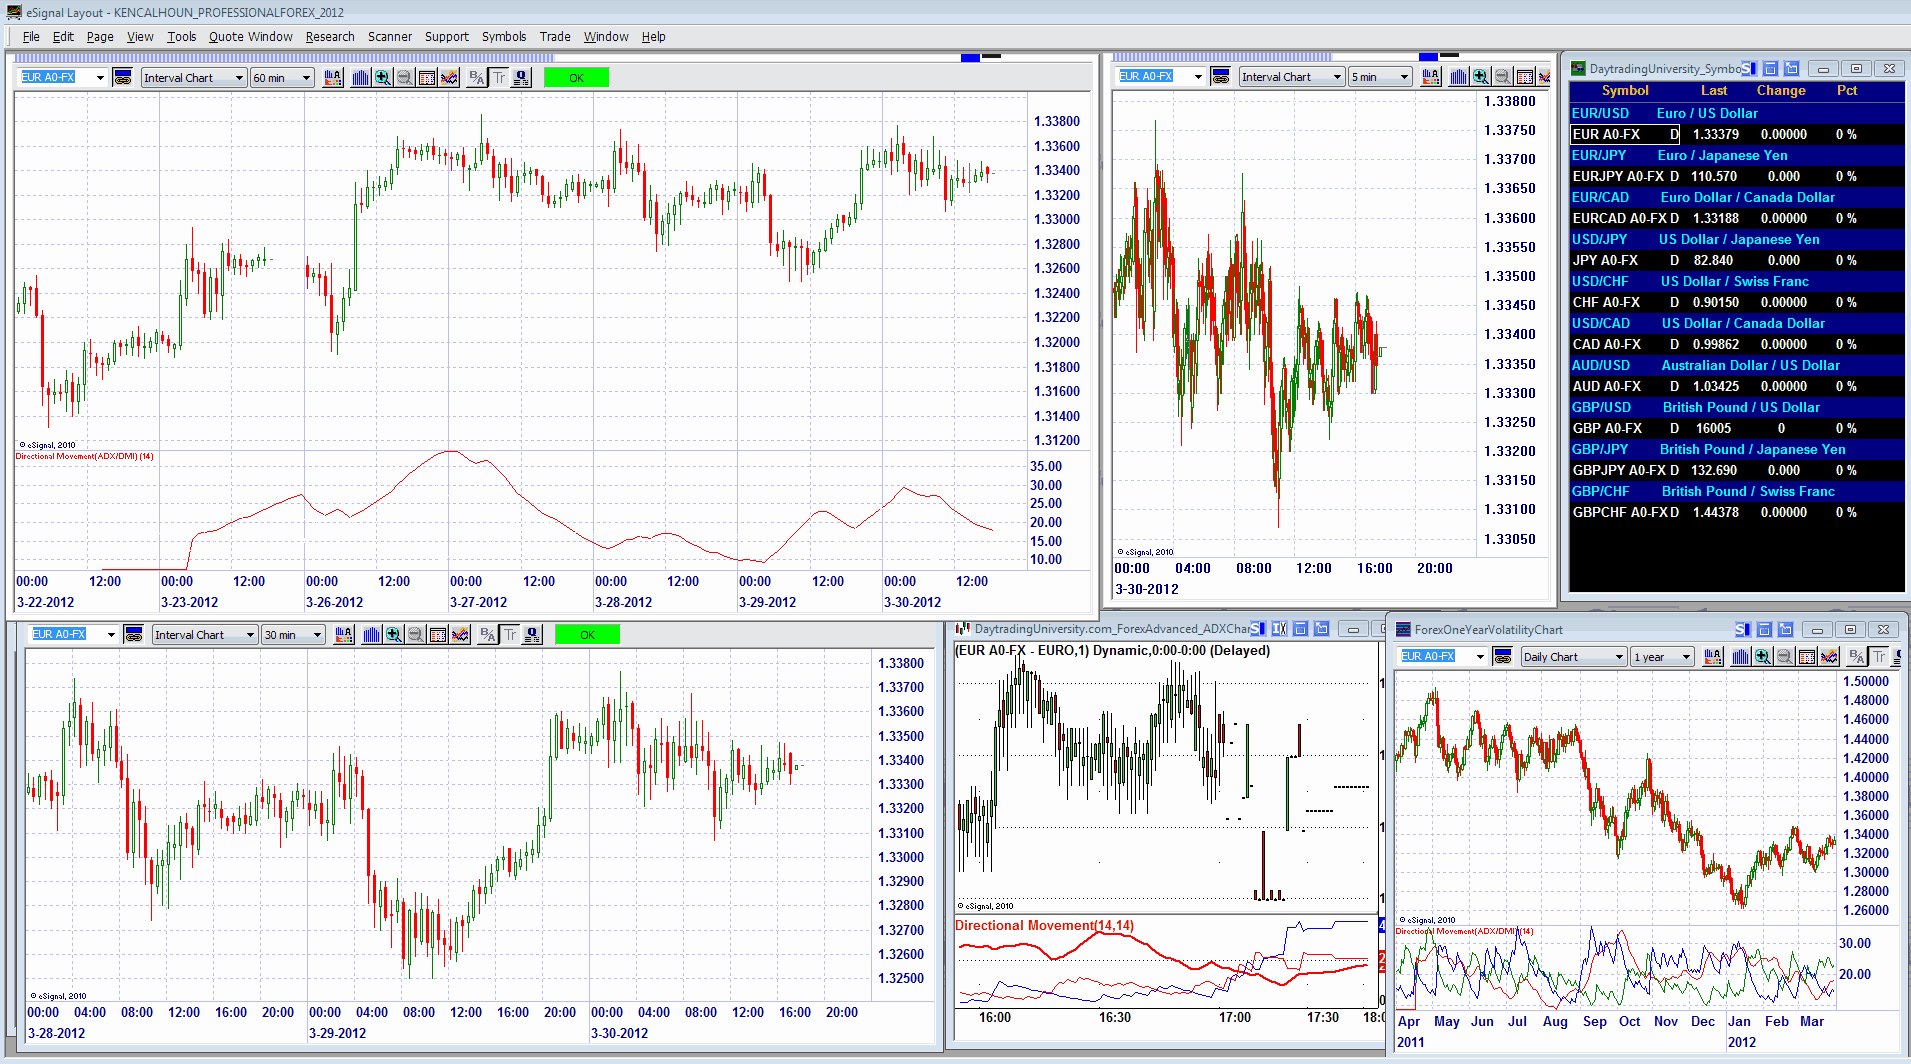Click the green OK button on the 60 min chart
The width and height of the screenshot is (1911, 1064).
coord(576,78)
